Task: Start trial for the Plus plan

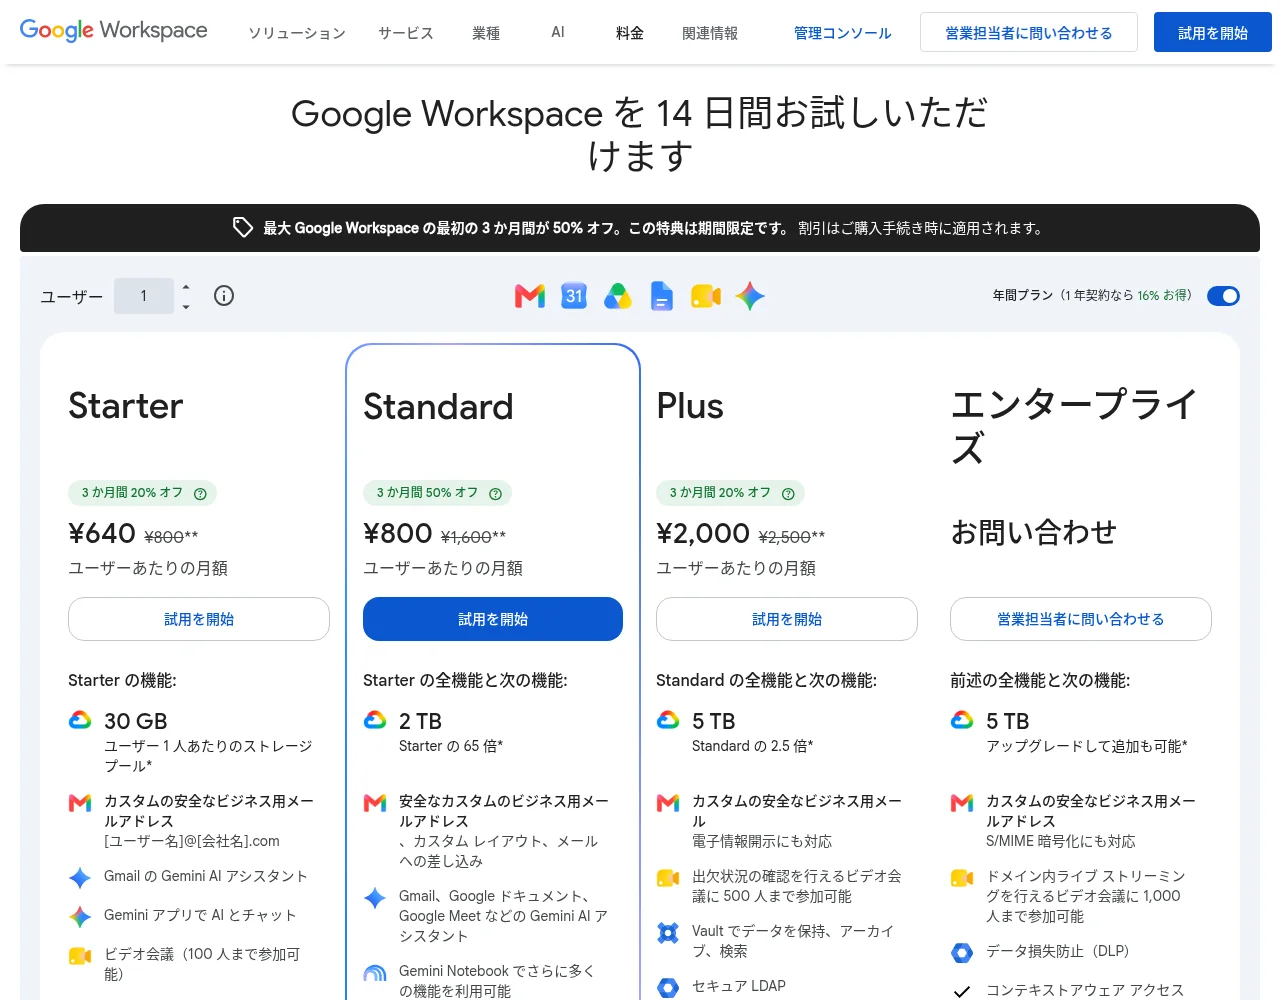Action: (787, 619)
